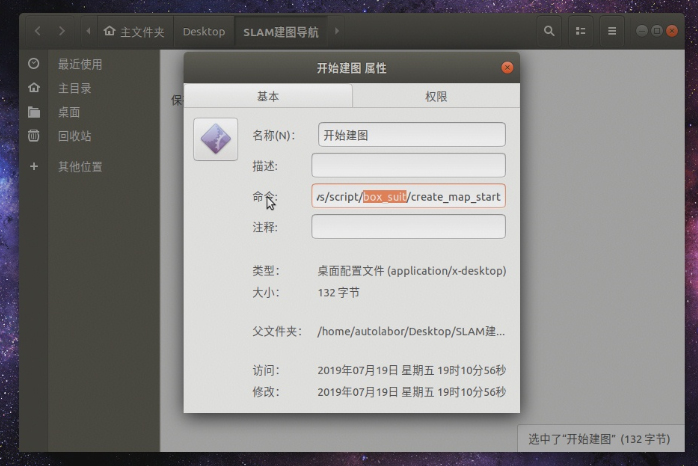
Task: Open the search in file manager
Action: coord(549,31)
